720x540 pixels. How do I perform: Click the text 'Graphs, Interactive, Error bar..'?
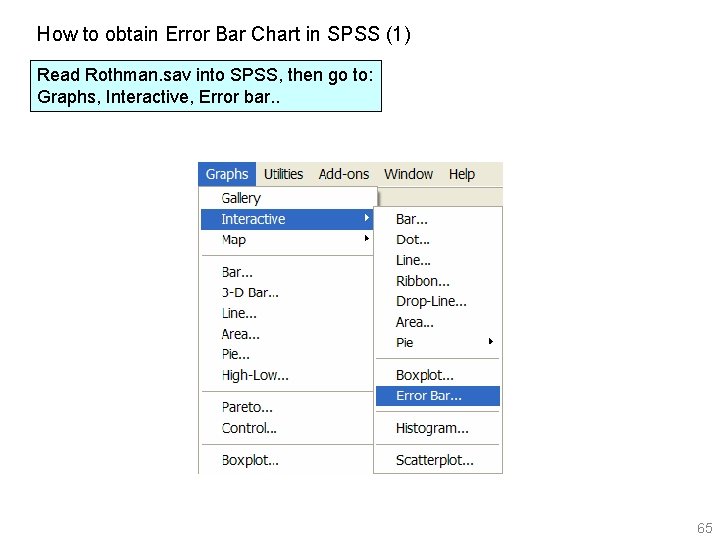click(158, 97)
